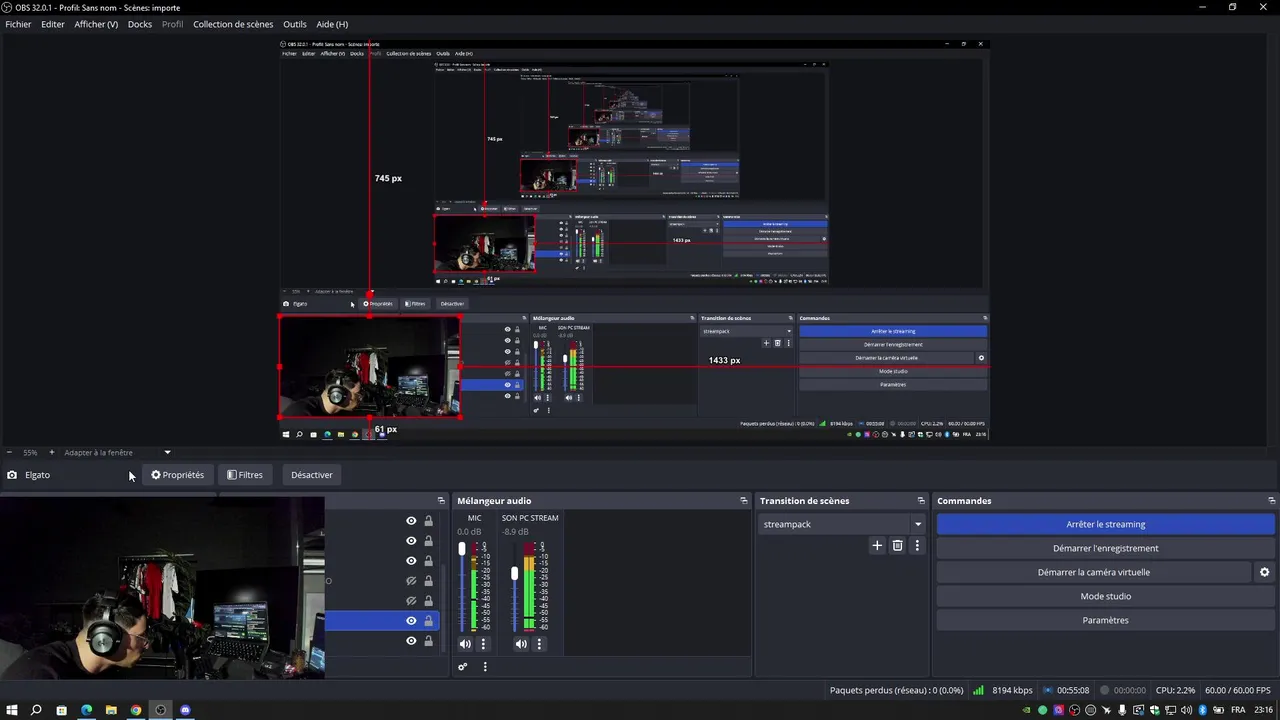Click the sources list scrollbar

point(444,610)
